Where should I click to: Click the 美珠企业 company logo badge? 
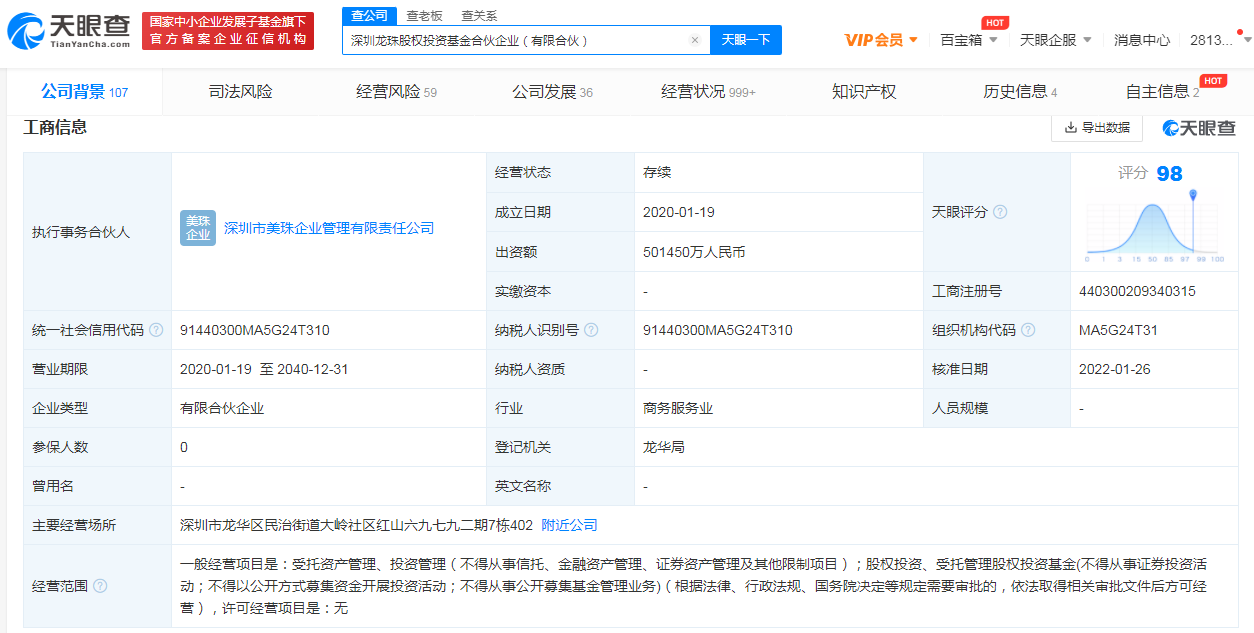[x=198, y=228]
